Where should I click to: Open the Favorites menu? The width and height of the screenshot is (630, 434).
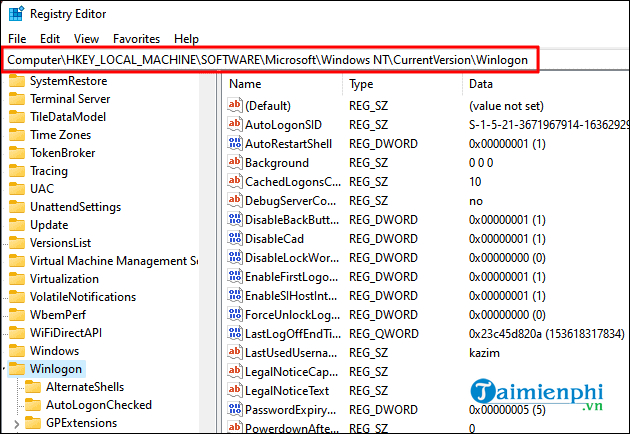tap(137, 39)
